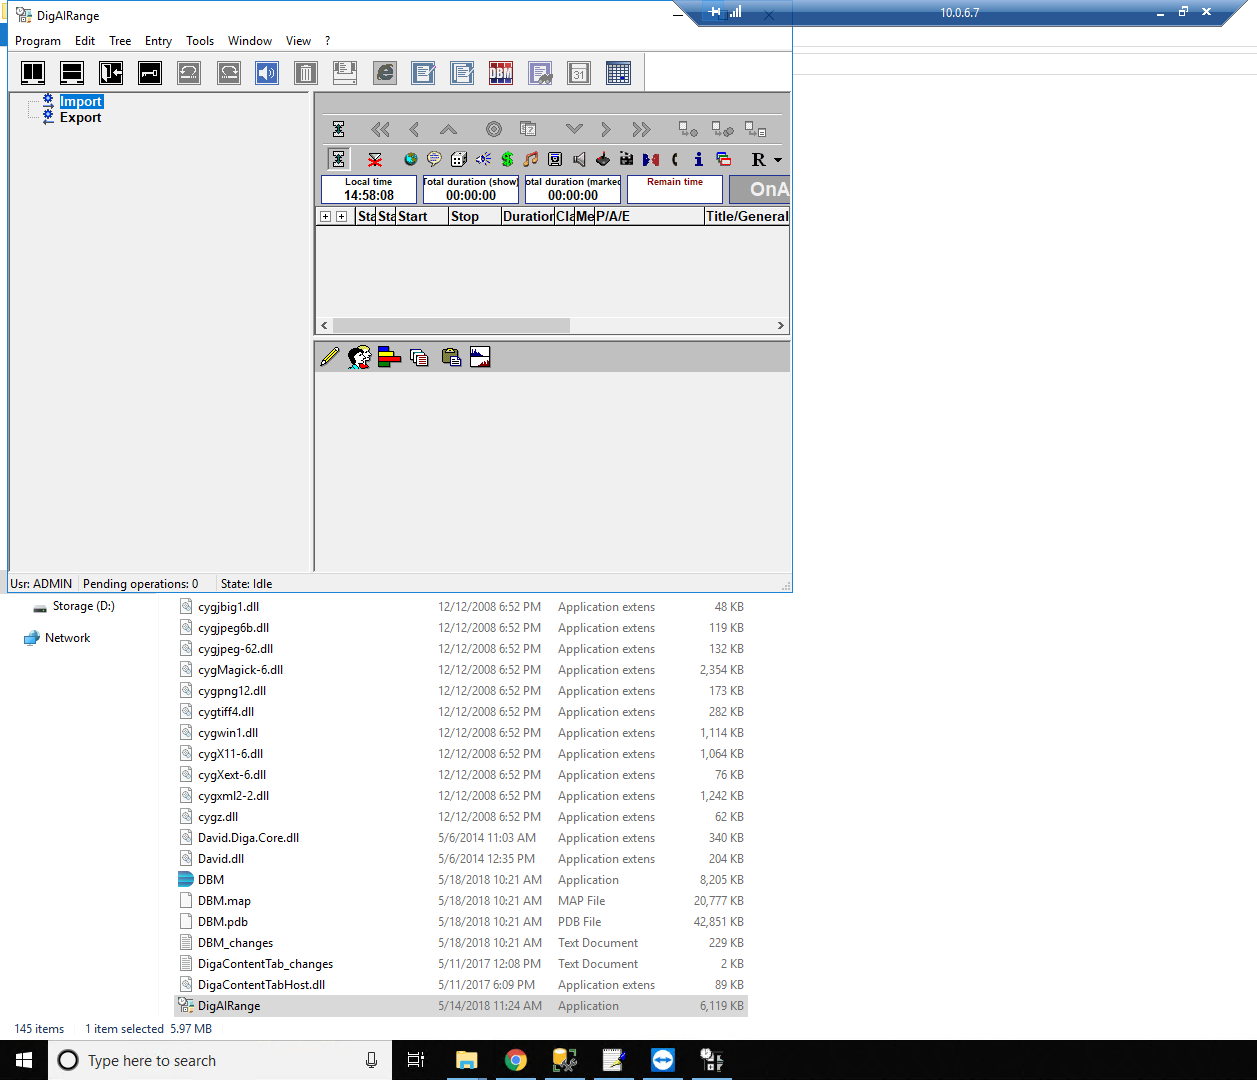
Task: Click the globe filter icon
Action: [x=410, y=159]
